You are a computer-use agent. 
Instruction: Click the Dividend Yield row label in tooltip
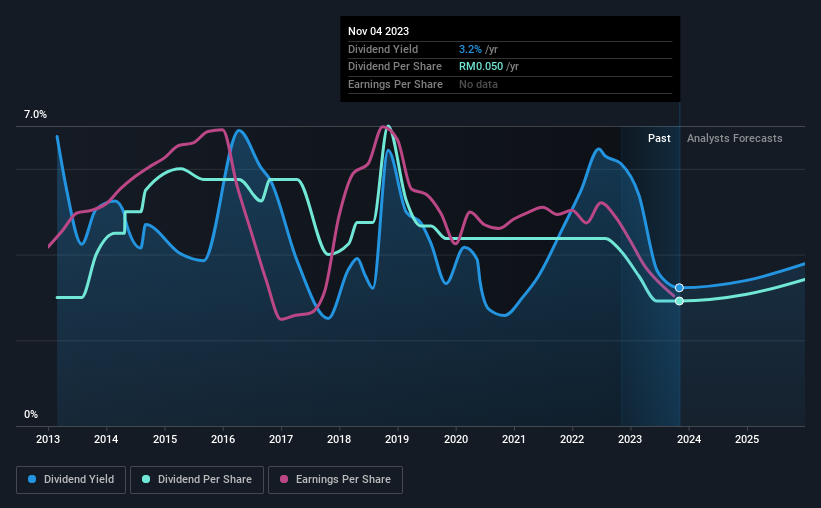click(383, 49)
